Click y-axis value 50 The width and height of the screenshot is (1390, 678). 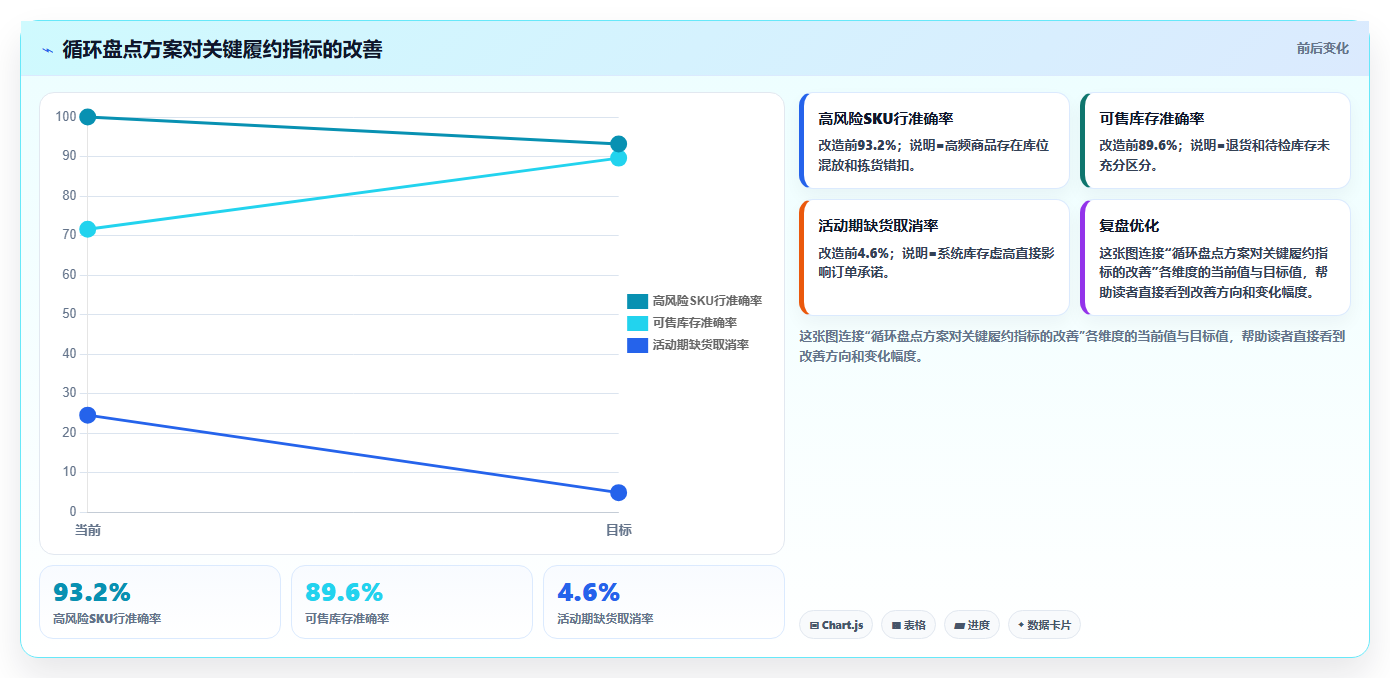(69, 314)
